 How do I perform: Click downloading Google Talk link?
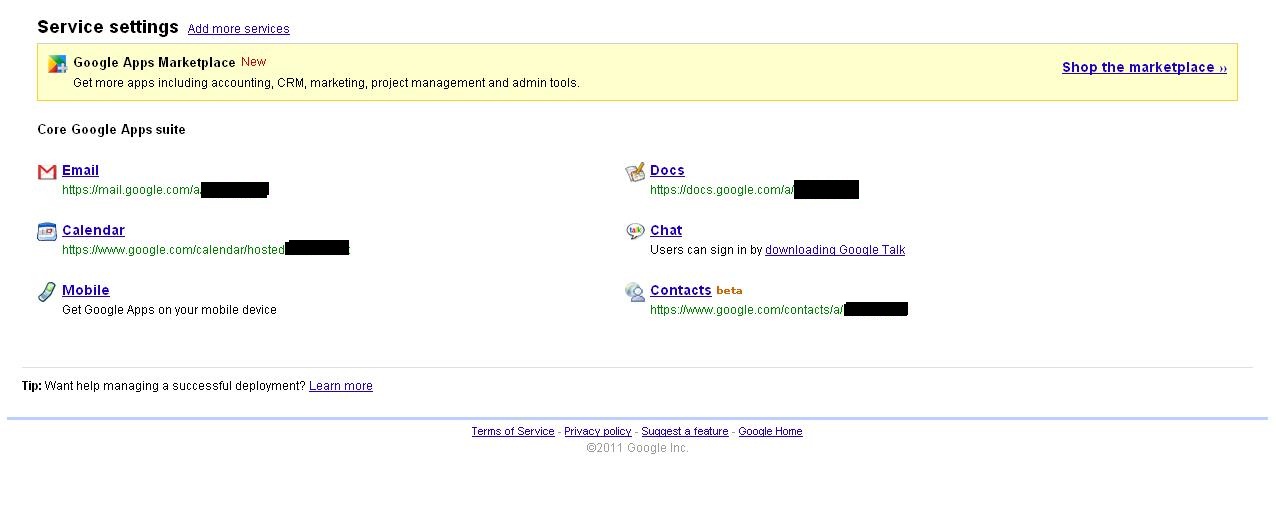835,250
